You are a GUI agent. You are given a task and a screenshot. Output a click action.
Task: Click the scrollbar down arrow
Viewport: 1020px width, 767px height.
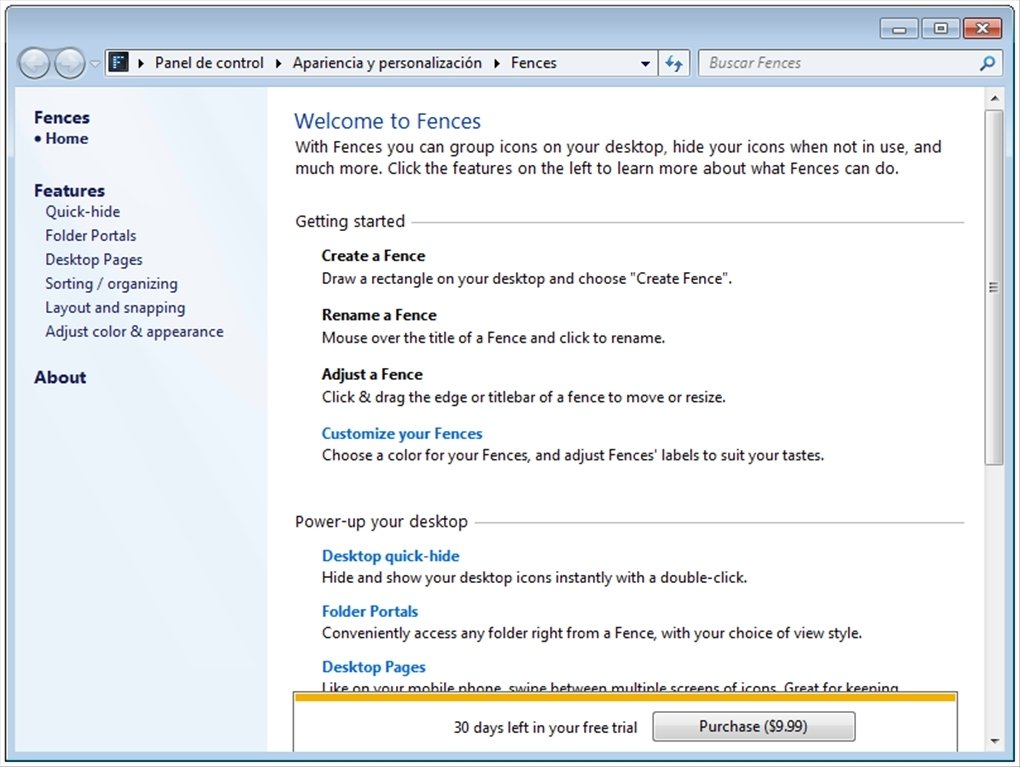[994, 742]
